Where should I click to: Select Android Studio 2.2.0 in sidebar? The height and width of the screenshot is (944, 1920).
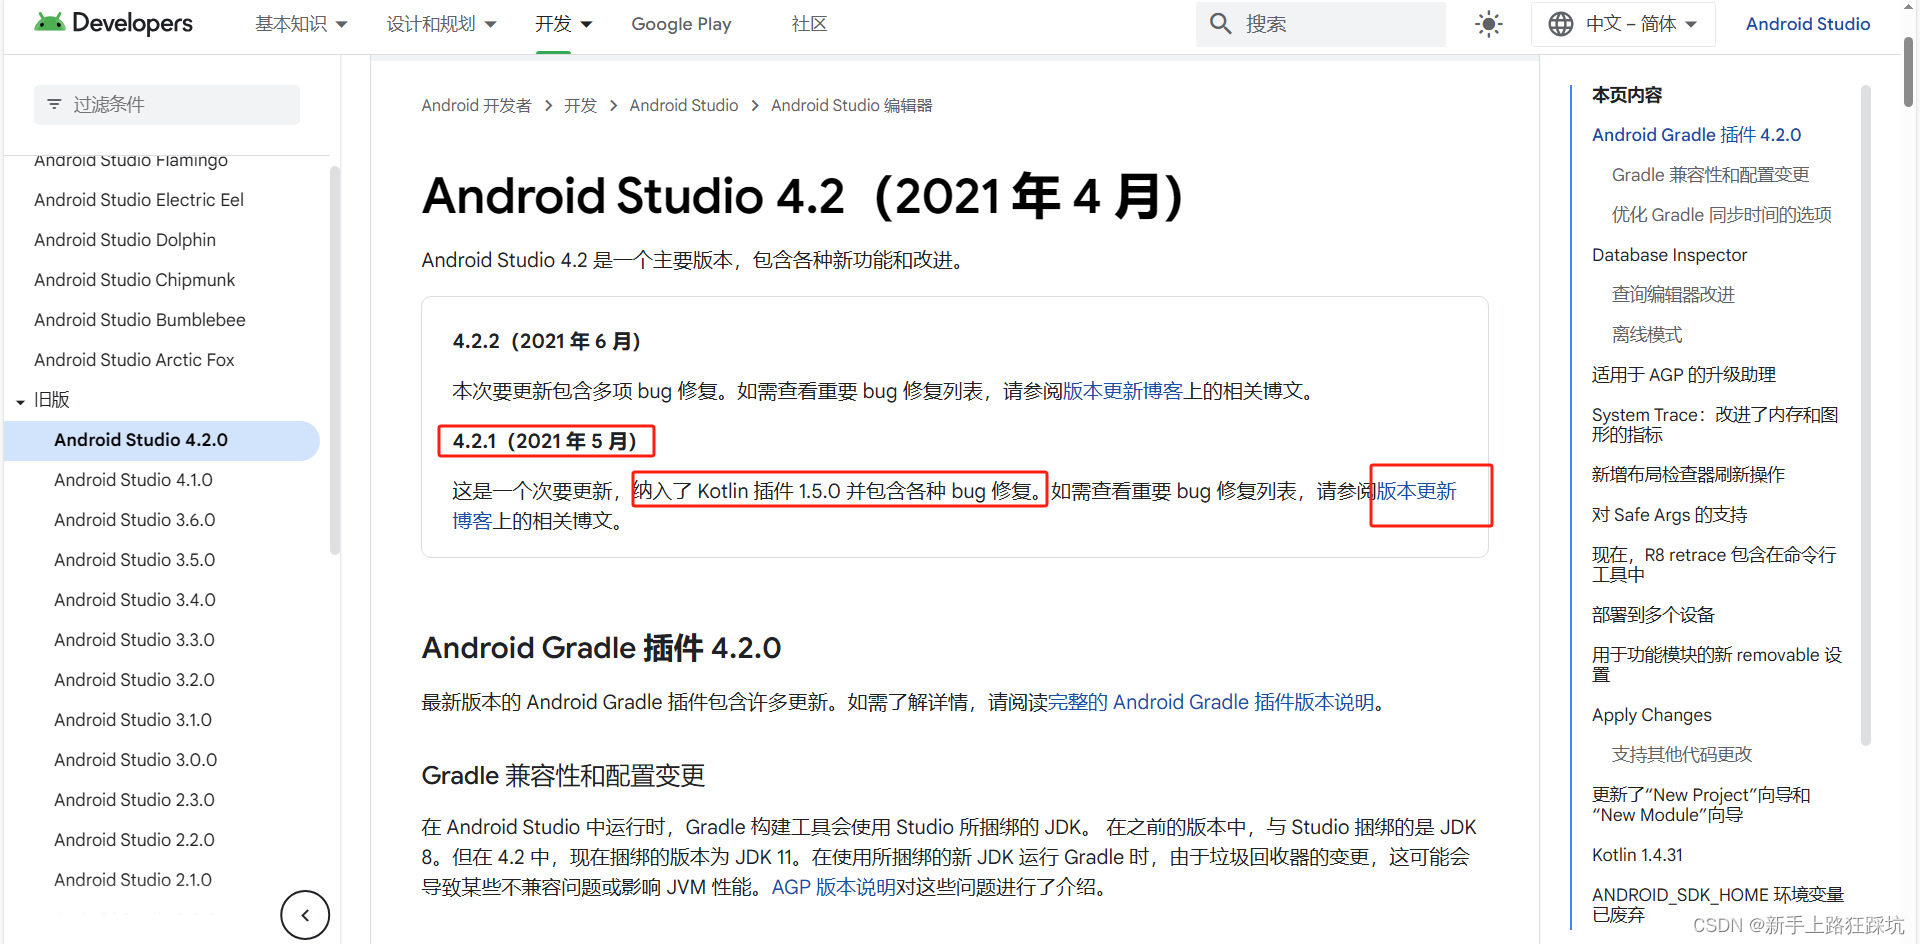point(134,840)
